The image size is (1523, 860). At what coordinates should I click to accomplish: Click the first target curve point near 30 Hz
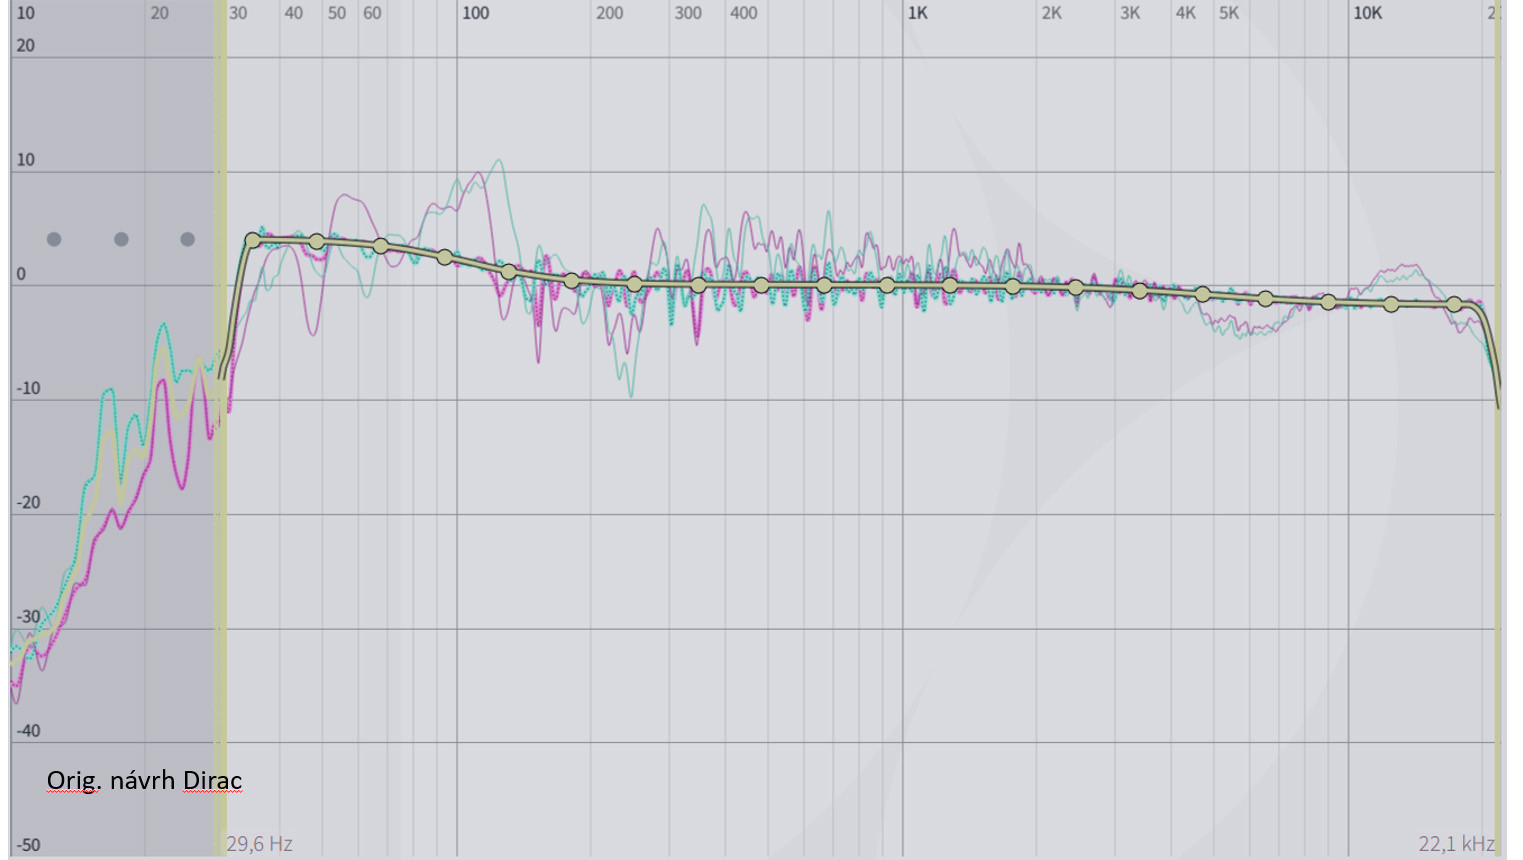coord(252,240)
